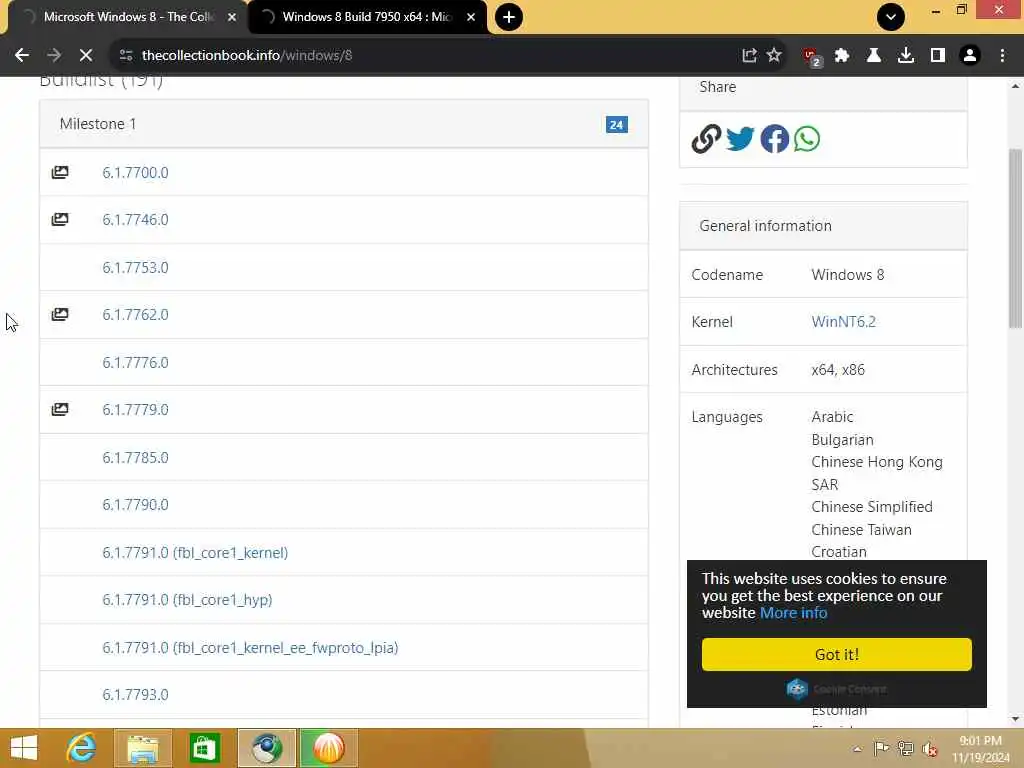Open build 6.1.7746.0 link
This screenshot has width=1024, height=768.
click(135, 219)
